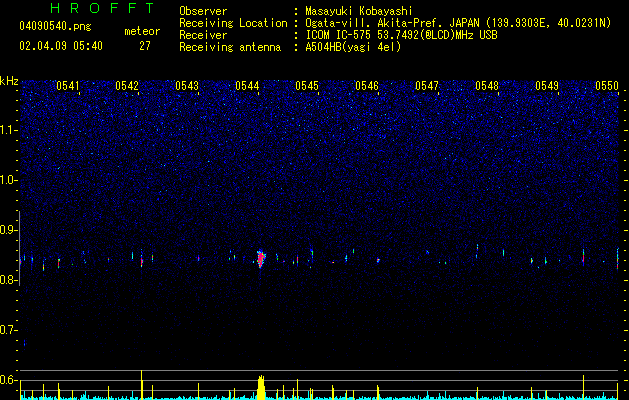Click the date stamp 02.04.09 05:40

pyautogui.click(x=61, y=46)
